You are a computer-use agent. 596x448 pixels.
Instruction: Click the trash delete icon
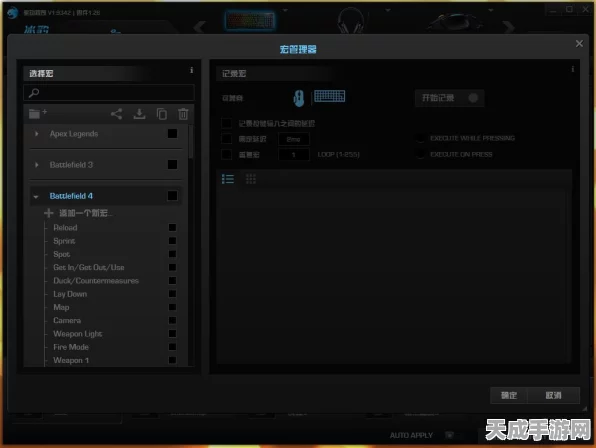point(183,114)
